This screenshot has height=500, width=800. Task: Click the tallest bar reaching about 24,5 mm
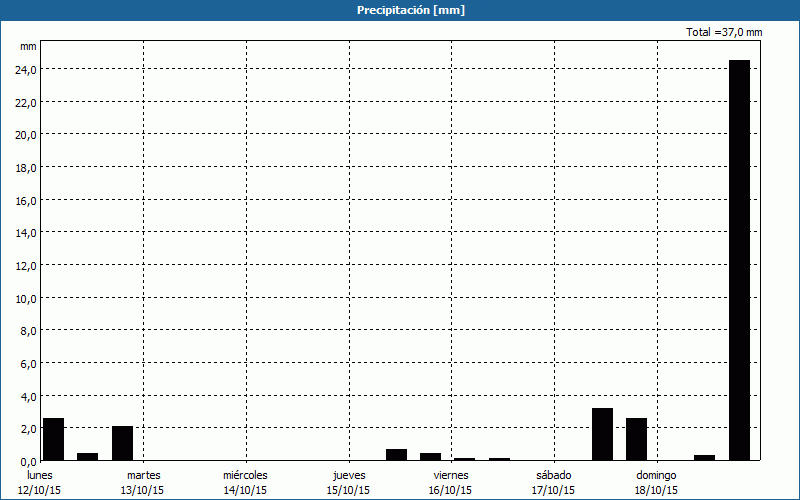[739, 260]
